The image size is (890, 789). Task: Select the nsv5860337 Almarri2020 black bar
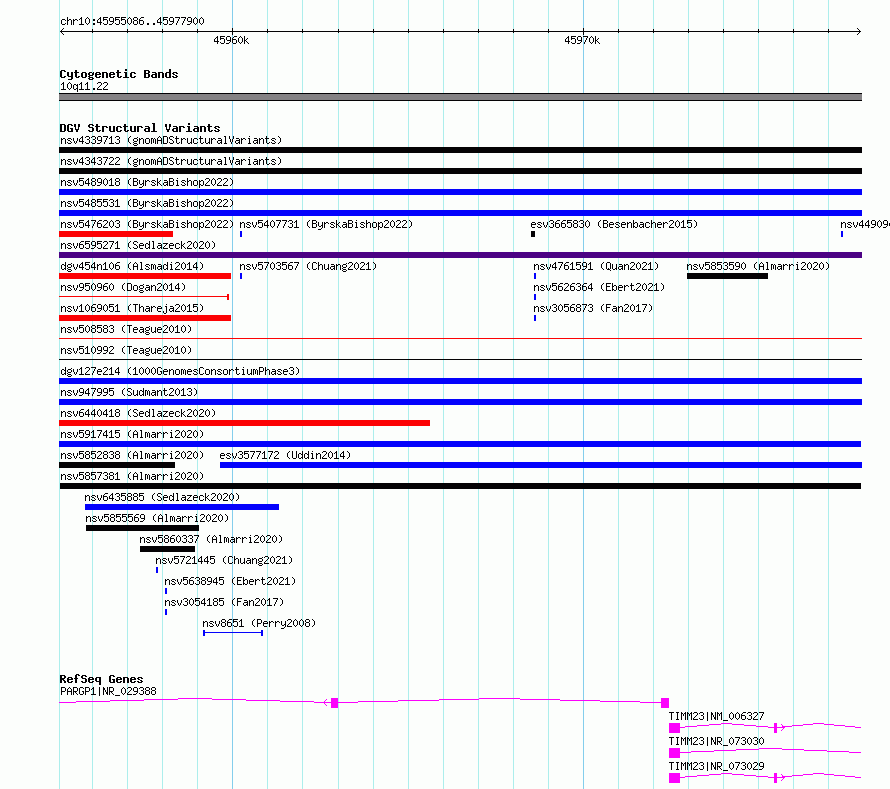(167, 549)
